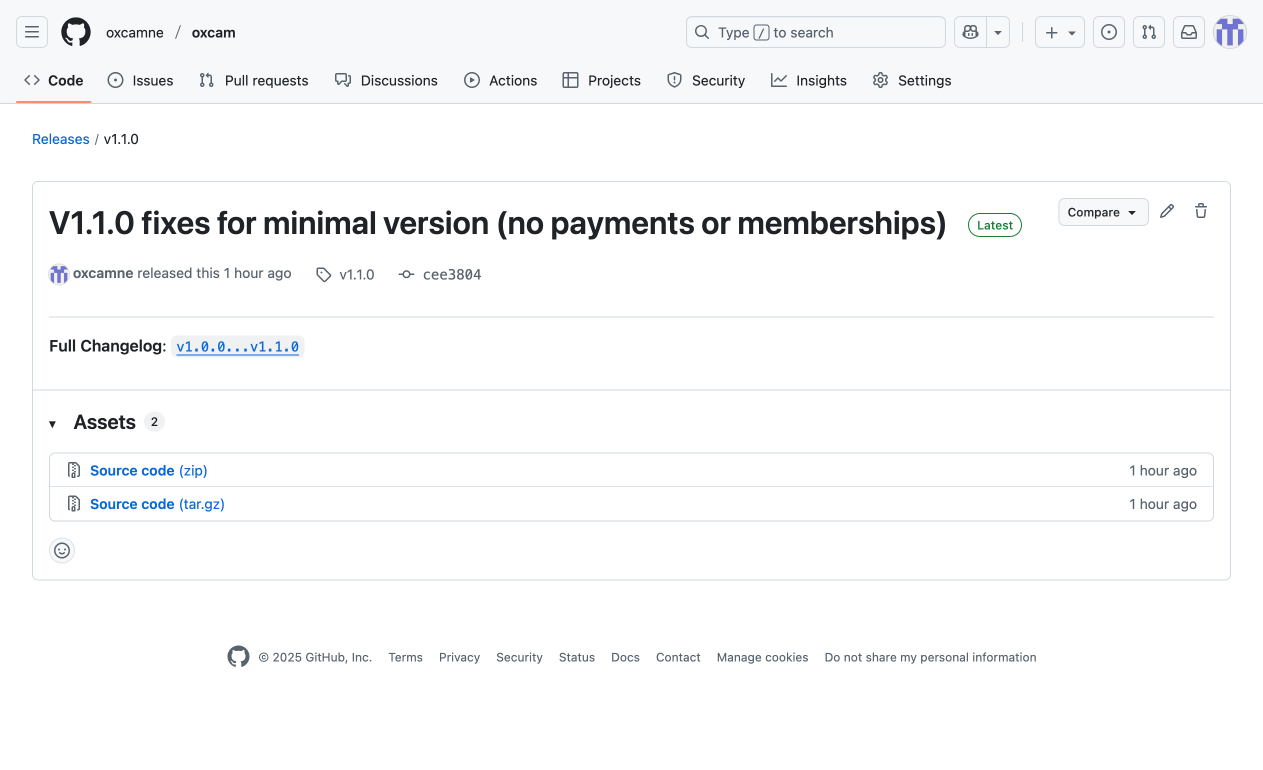Switch to the Pull requests tab
This screenshot has width=1263, height=770.
(254, 80)
